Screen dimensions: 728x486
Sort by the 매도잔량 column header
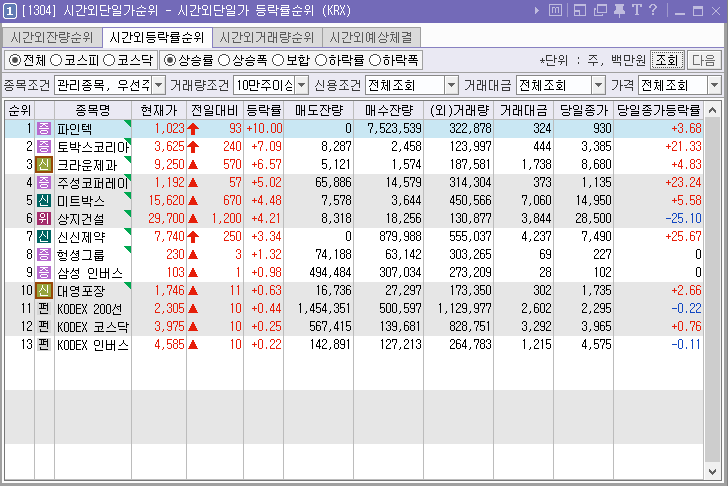coord(319,110)
